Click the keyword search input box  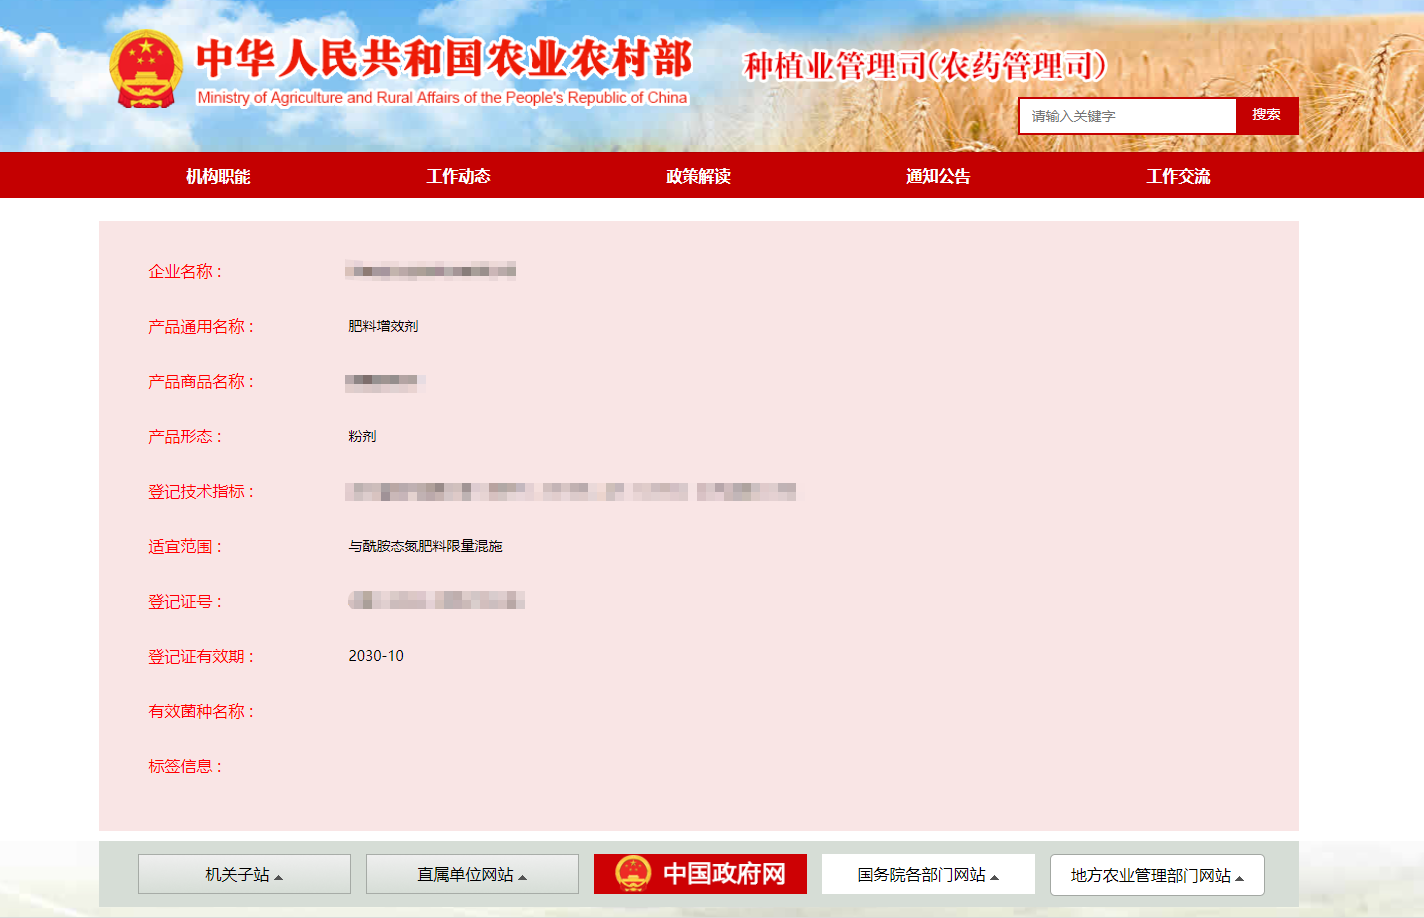(1126, 115)
